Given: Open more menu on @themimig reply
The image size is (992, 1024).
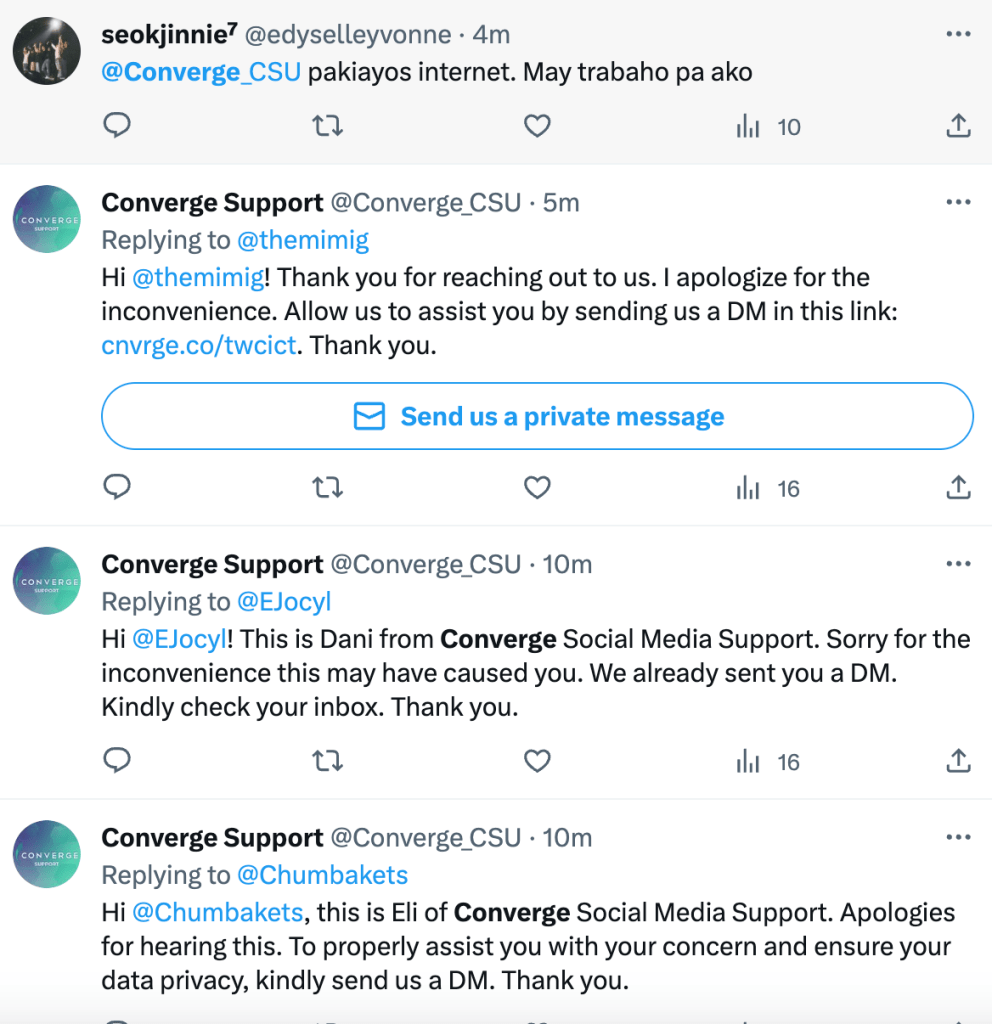Looking at the screenshot, I should pos(957,203).
